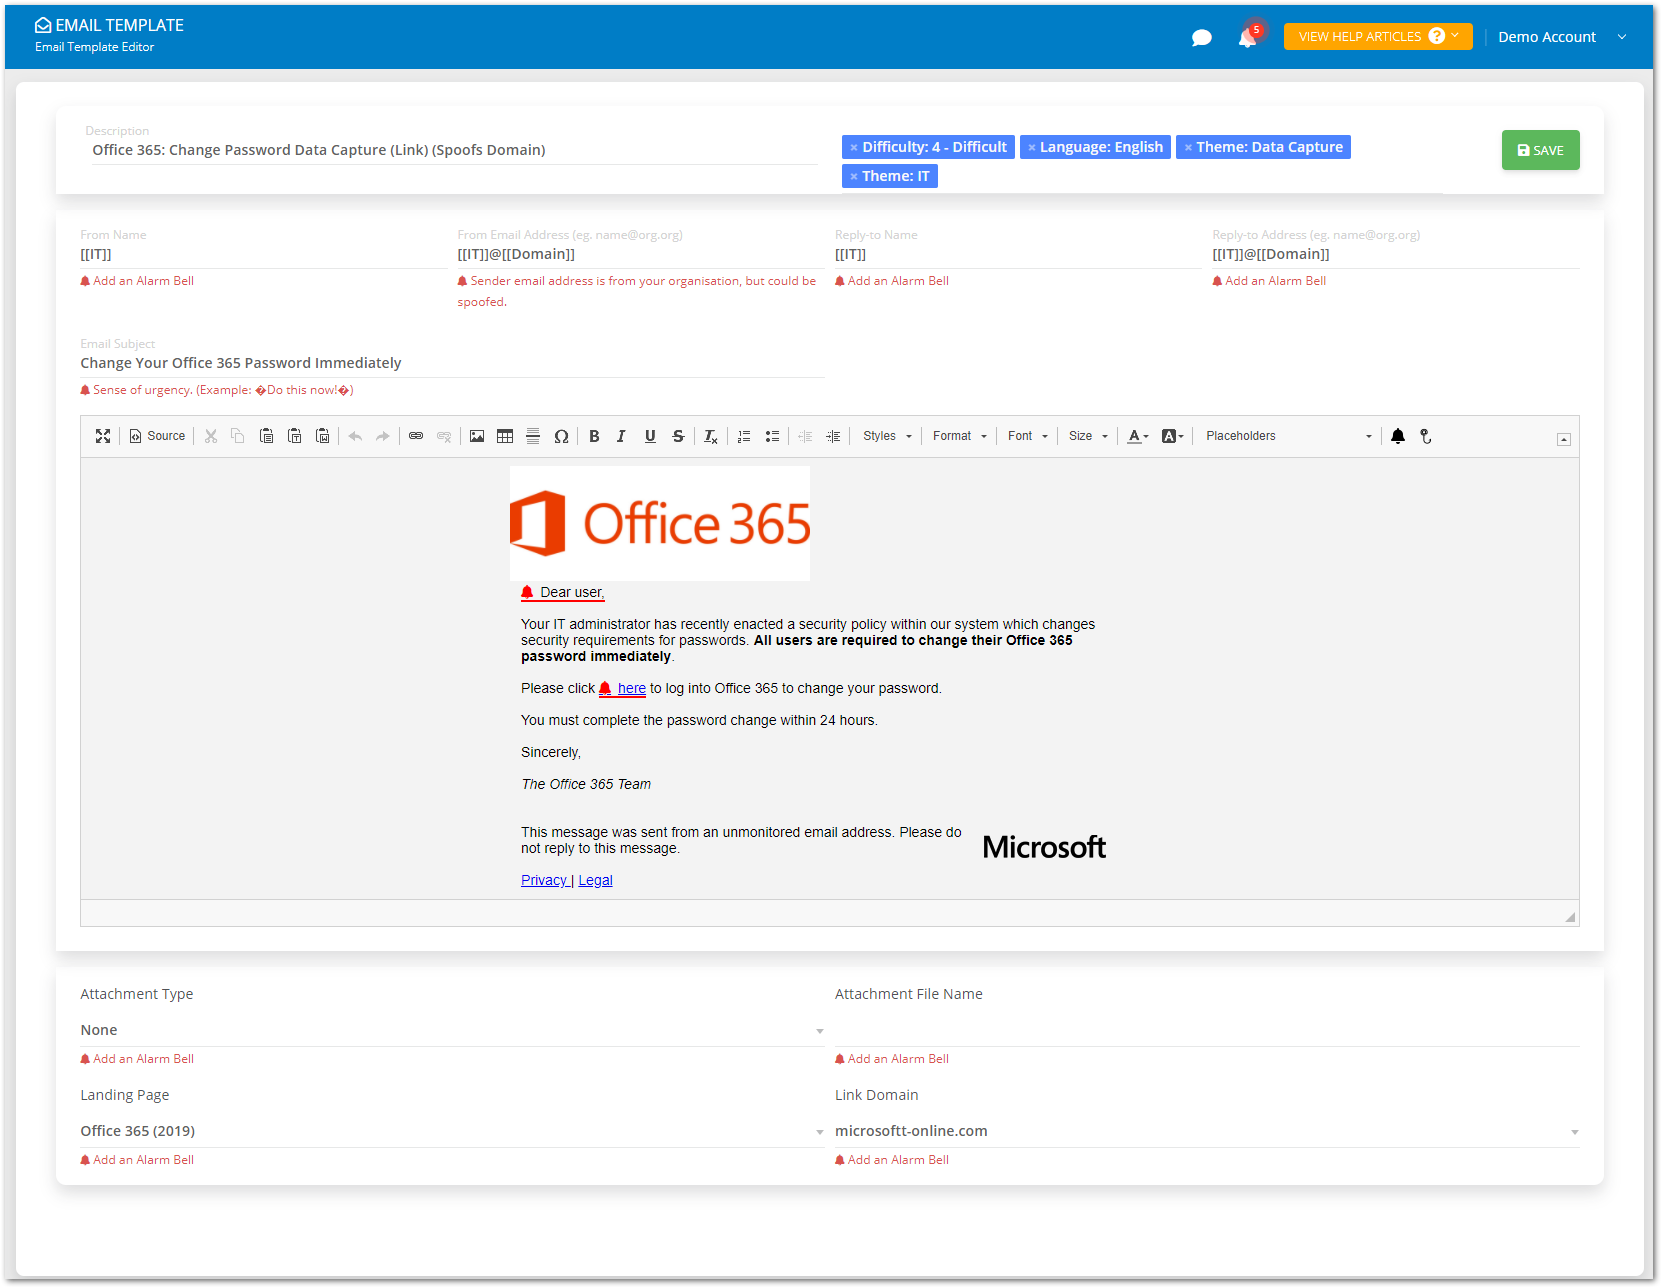Open the Format dropdown
The image size is (1662, 1288).
[x=959, y=436]
